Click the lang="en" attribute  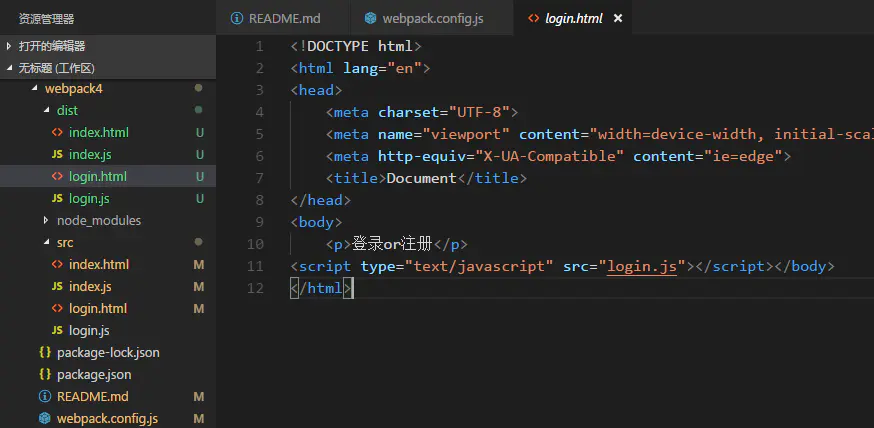[x=382, y=68]
